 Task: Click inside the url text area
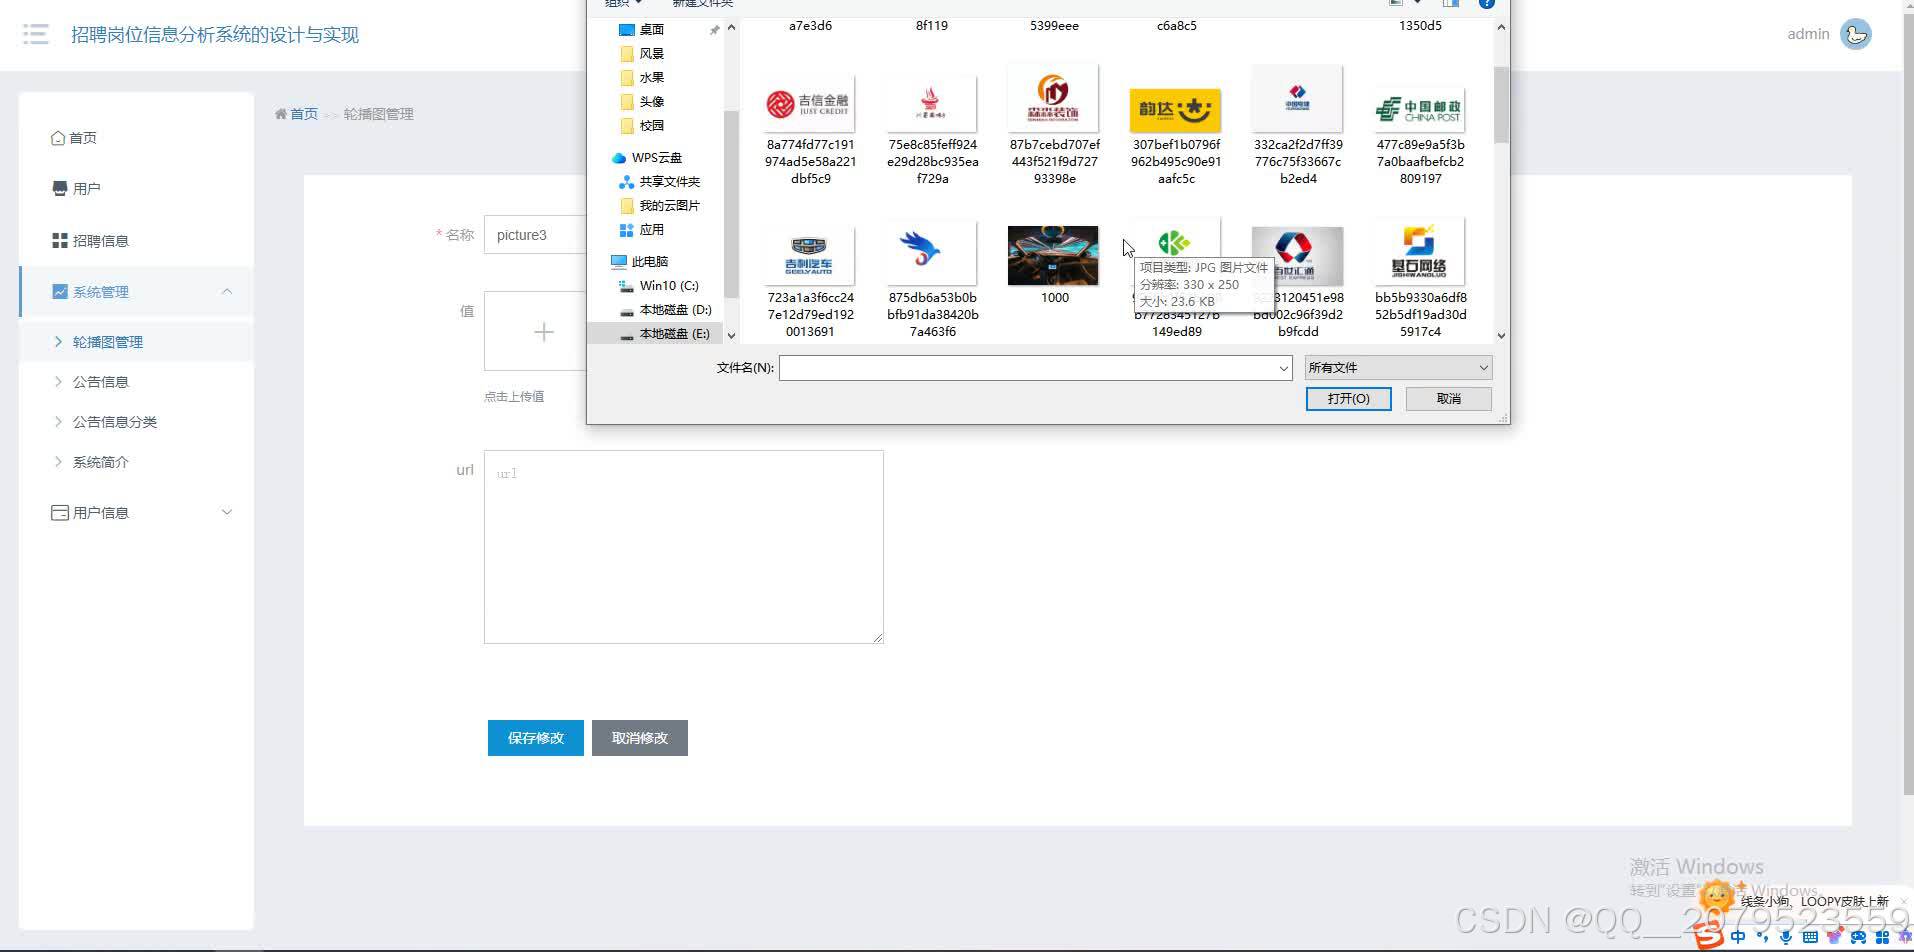click(683, 546)
